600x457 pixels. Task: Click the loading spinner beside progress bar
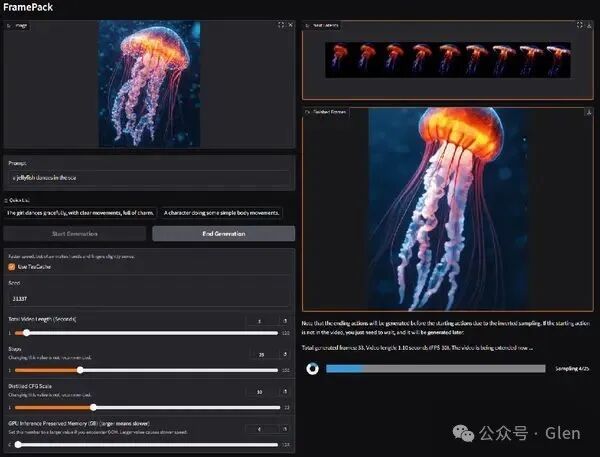coord(313,369)
